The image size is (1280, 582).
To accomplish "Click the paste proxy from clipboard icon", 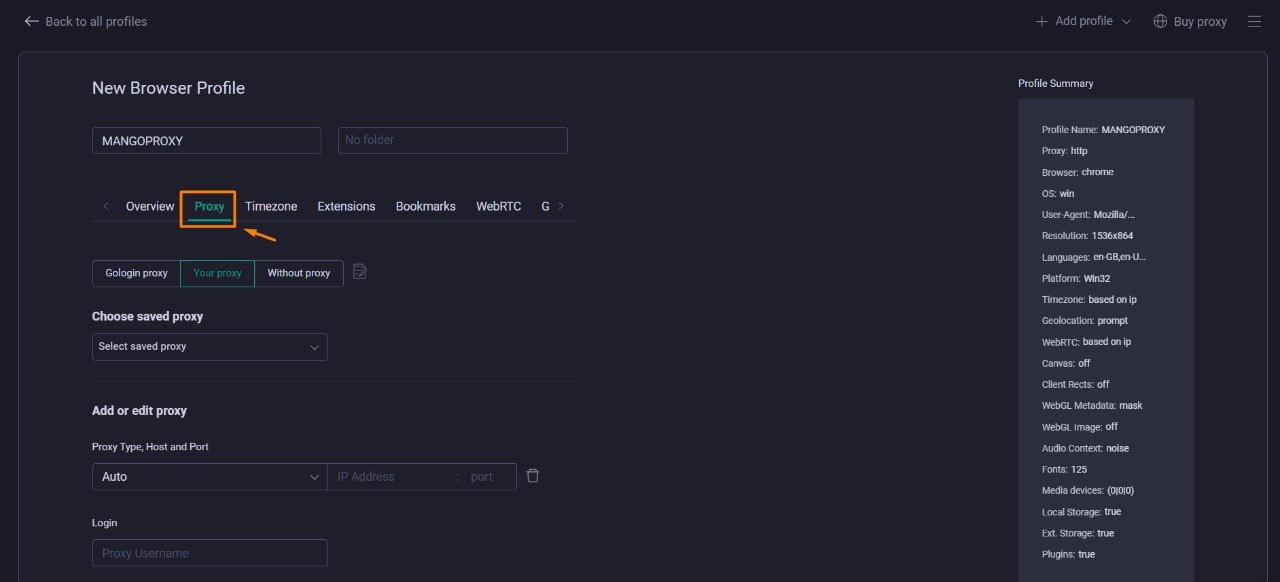I will point(359,271).
